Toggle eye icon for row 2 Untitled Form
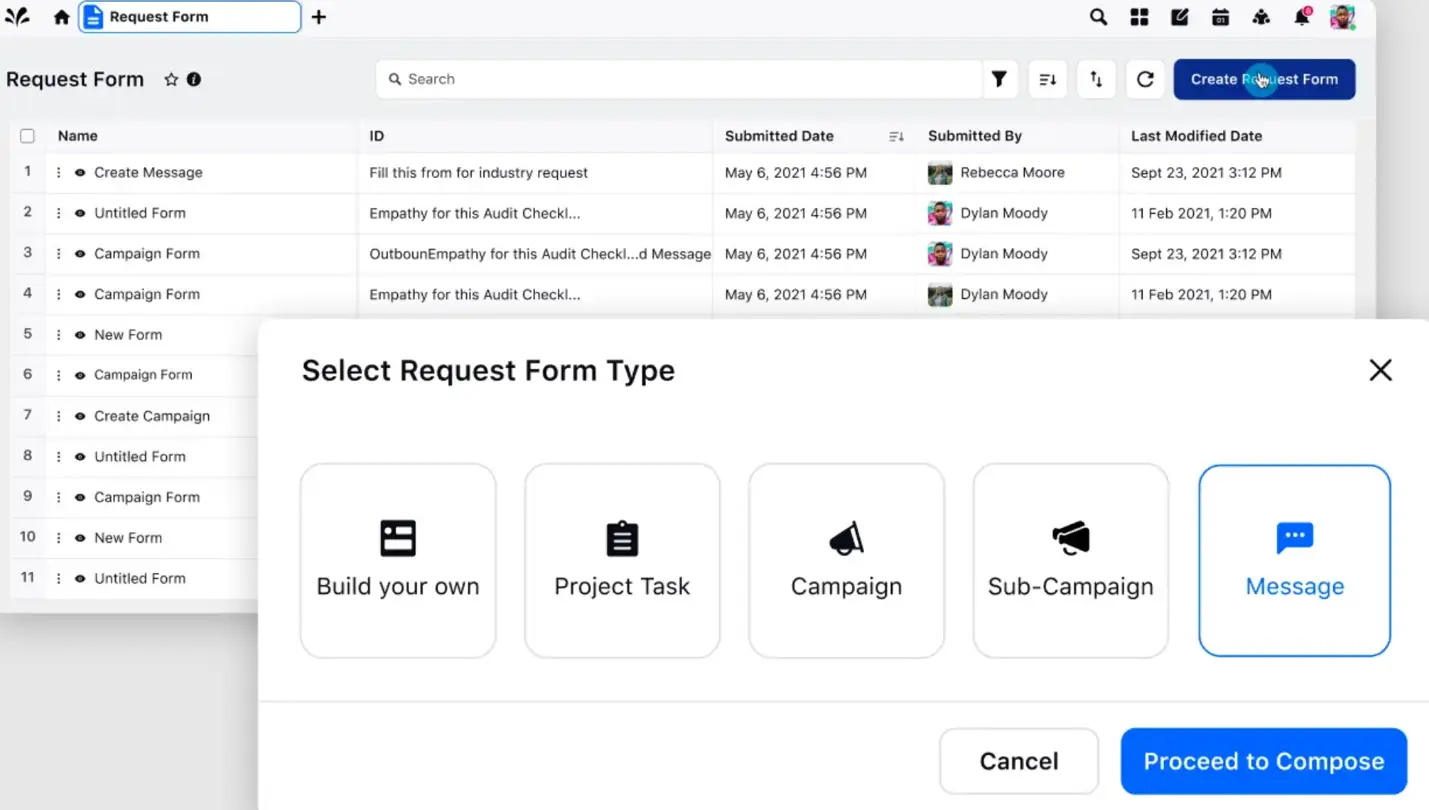Image resolution: width=1429 pixels, height=810 pixels. pos(80,213)
